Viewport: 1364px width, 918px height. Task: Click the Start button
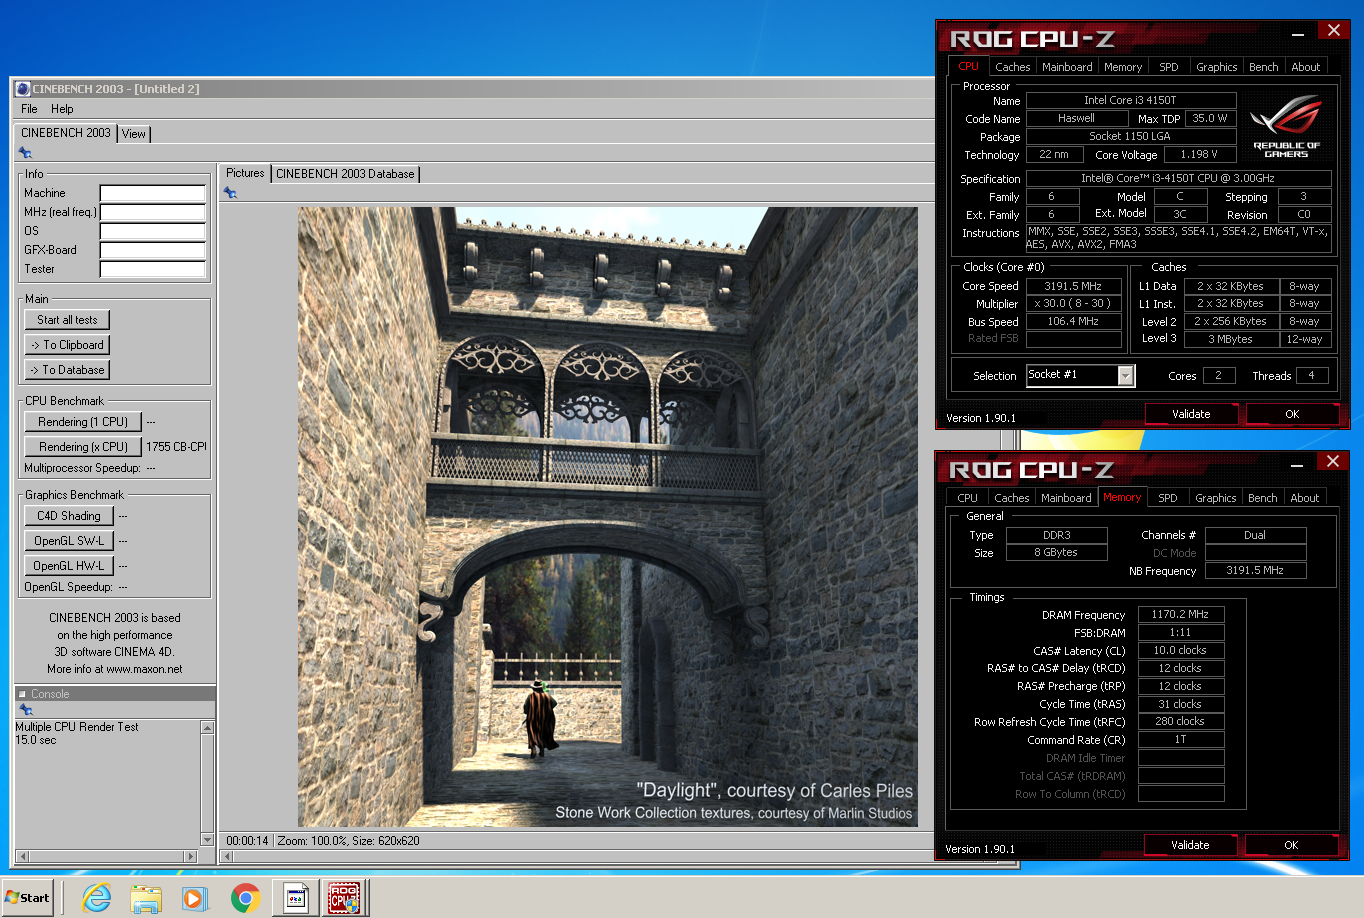tap(28, 897)
